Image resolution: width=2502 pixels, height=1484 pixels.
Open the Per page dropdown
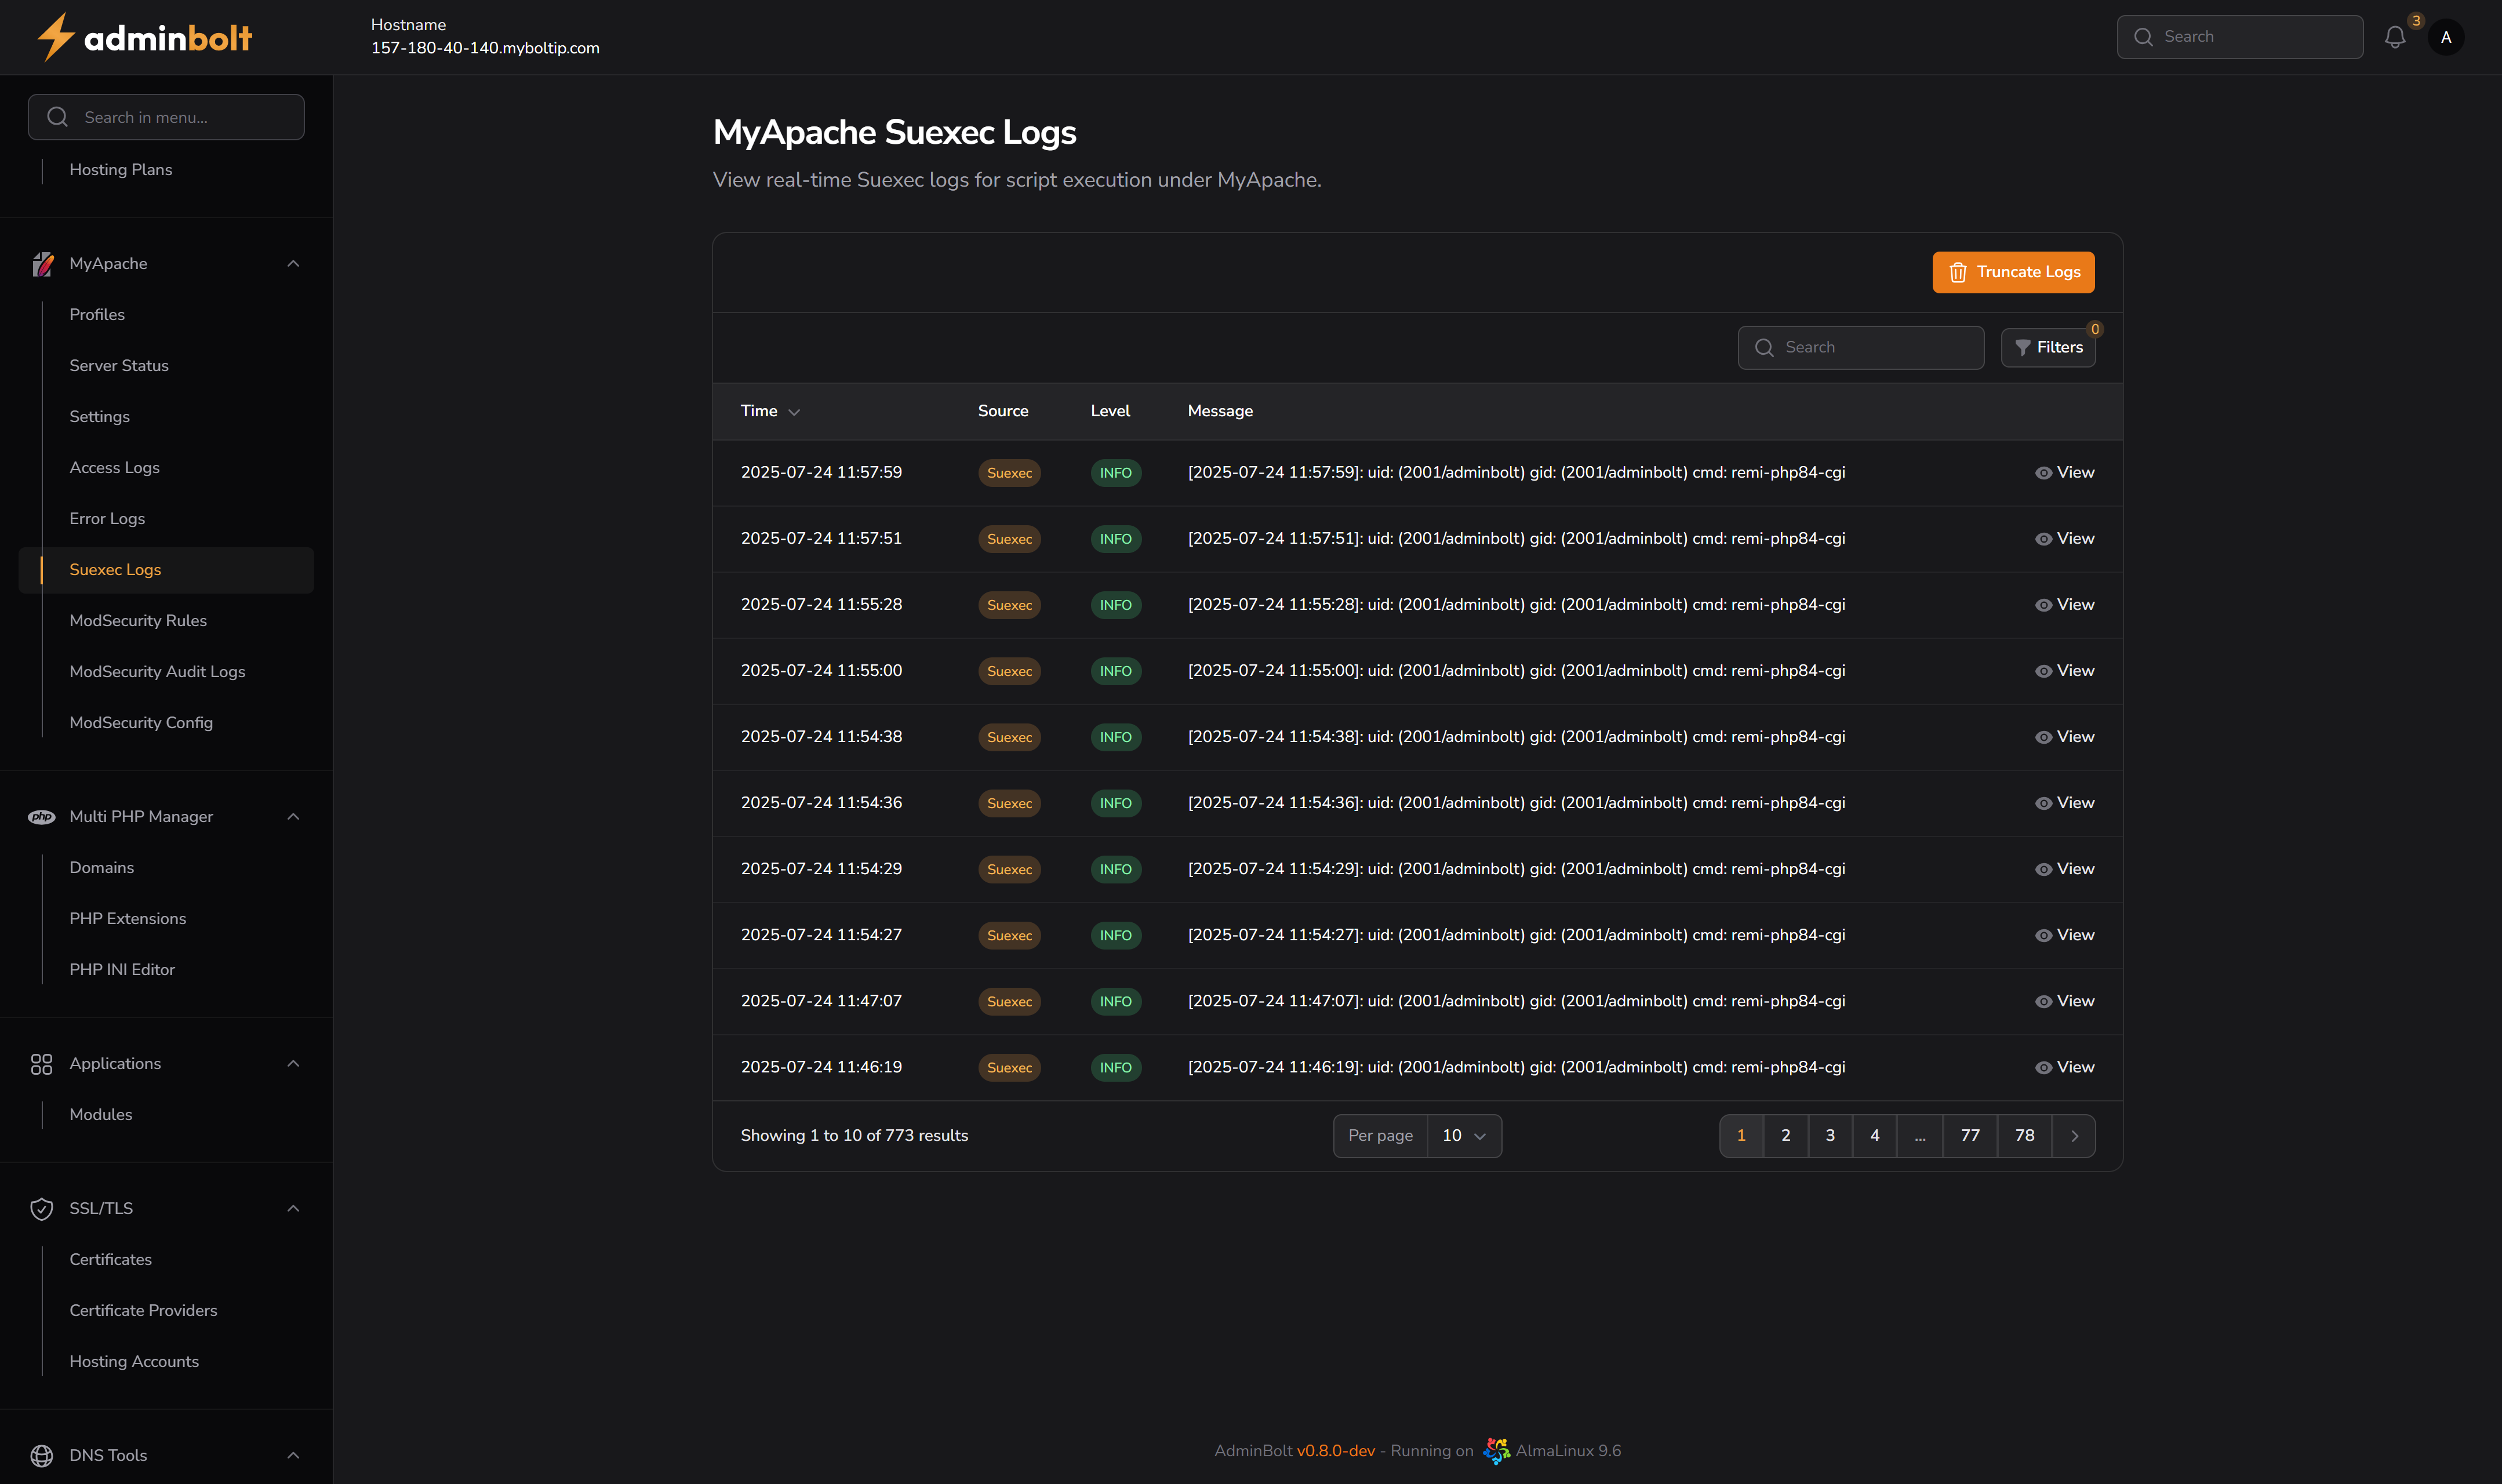click(x=1462, y=1135)
